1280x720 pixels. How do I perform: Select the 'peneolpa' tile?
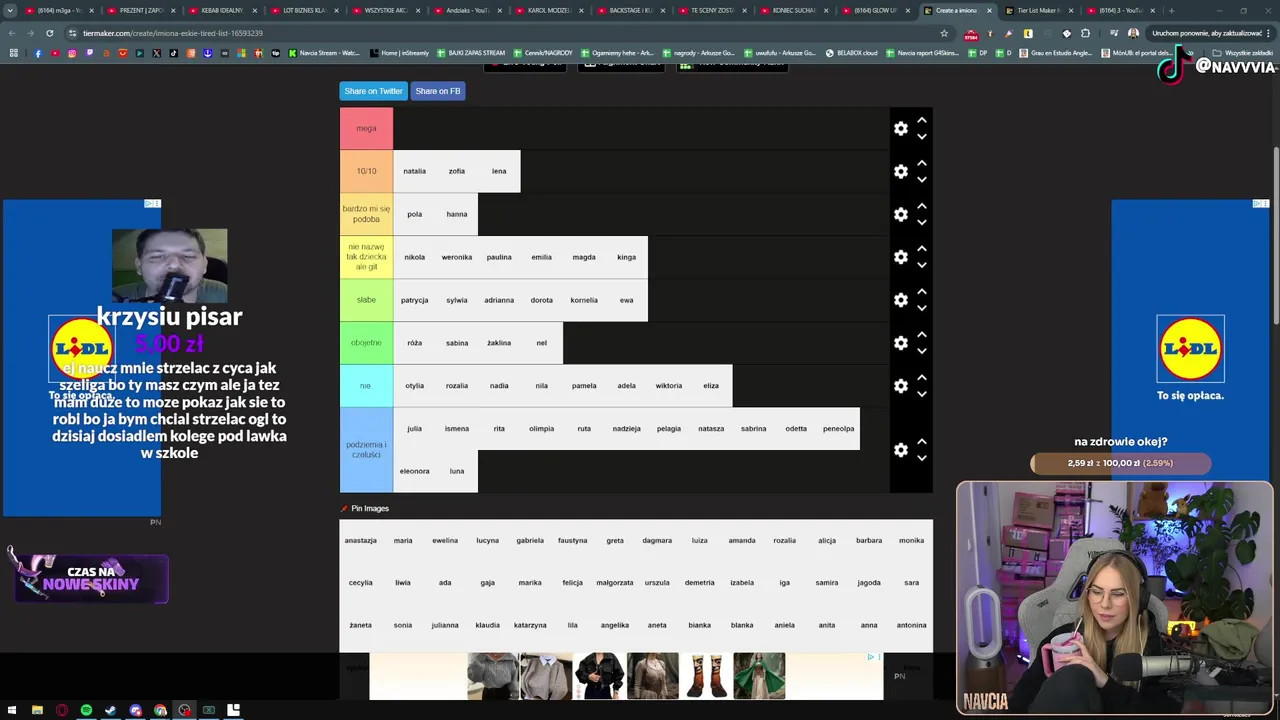point(838,429)
